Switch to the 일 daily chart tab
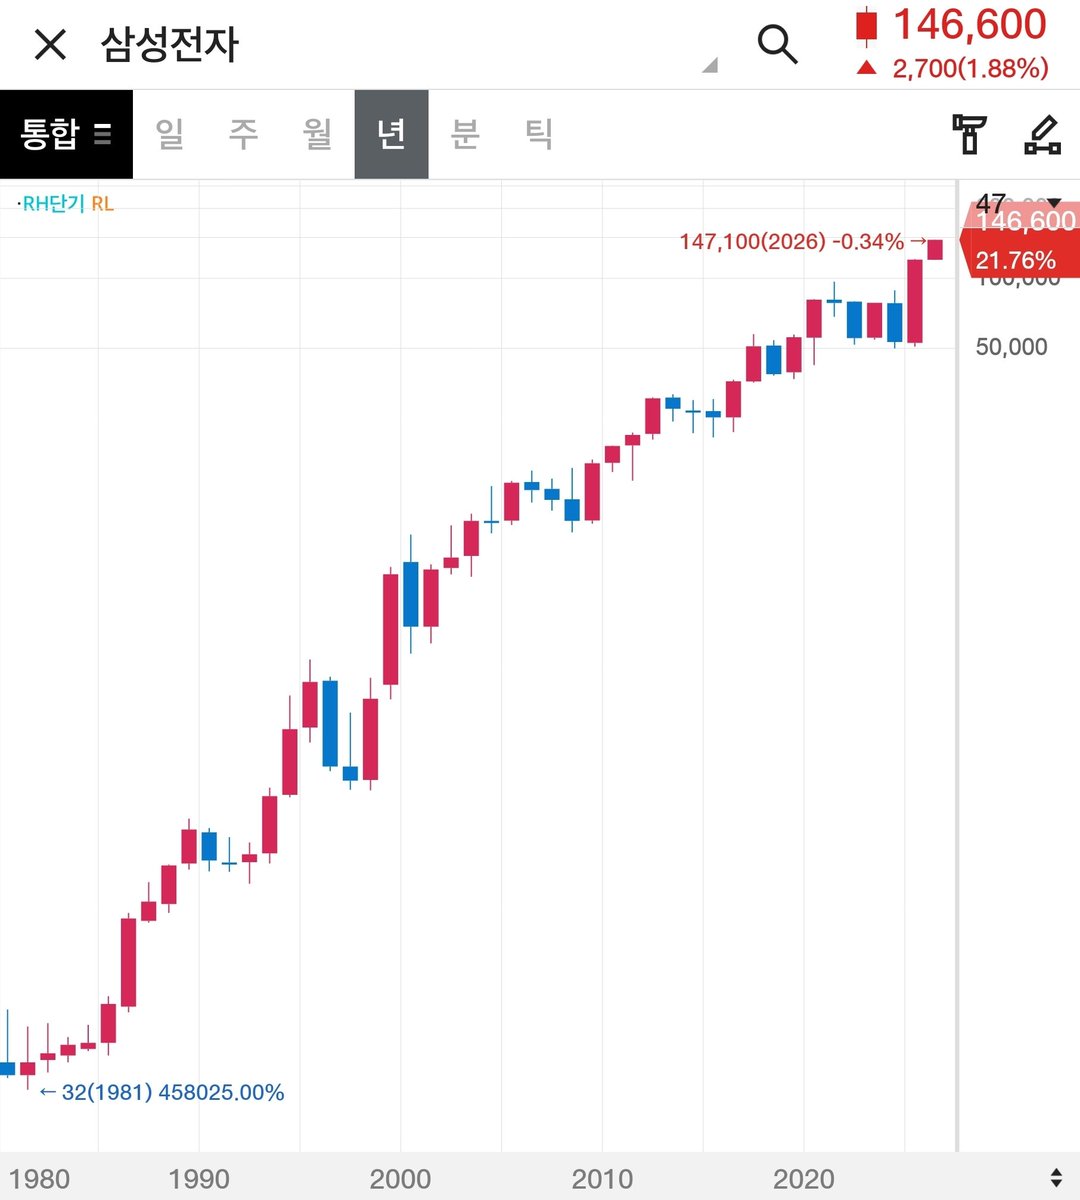 click(x=170, y=134)
